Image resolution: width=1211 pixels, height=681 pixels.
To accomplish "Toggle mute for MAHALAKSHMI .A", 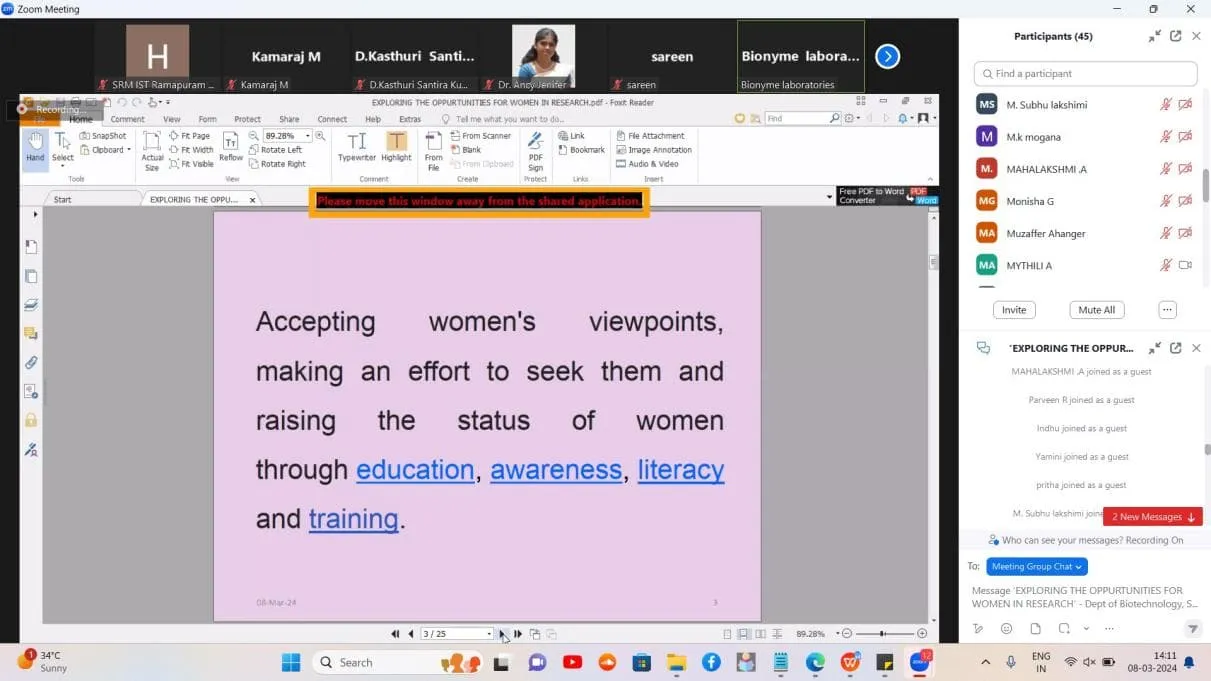I will click(1165, 169).
